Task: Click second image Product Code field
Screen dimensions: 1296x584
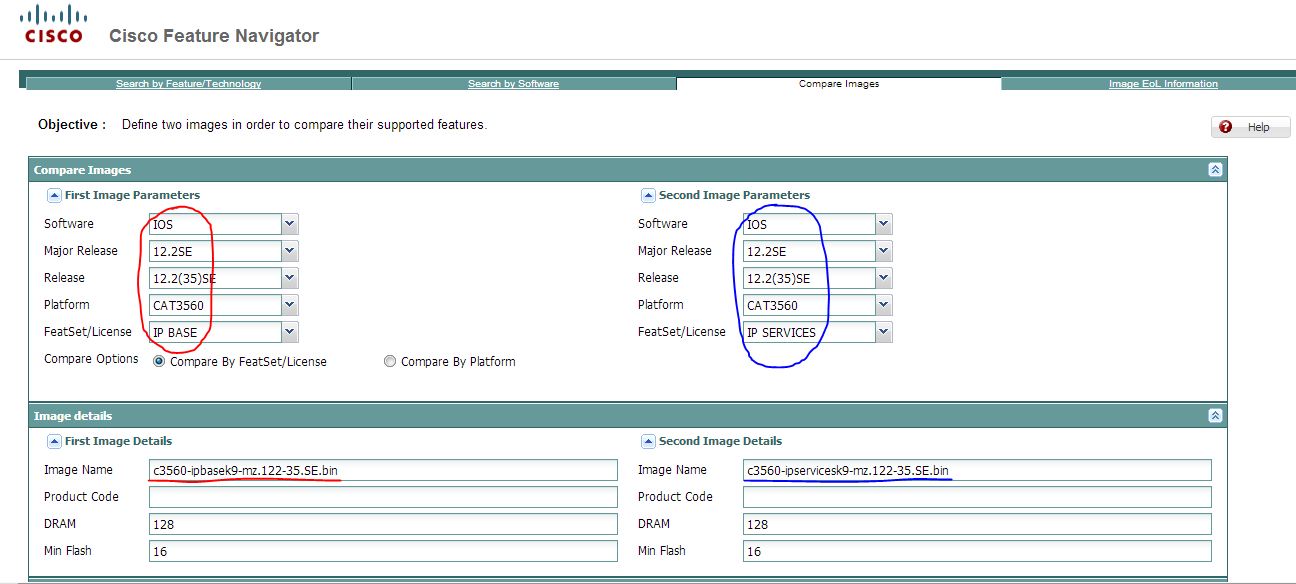Action: (977, 497)
